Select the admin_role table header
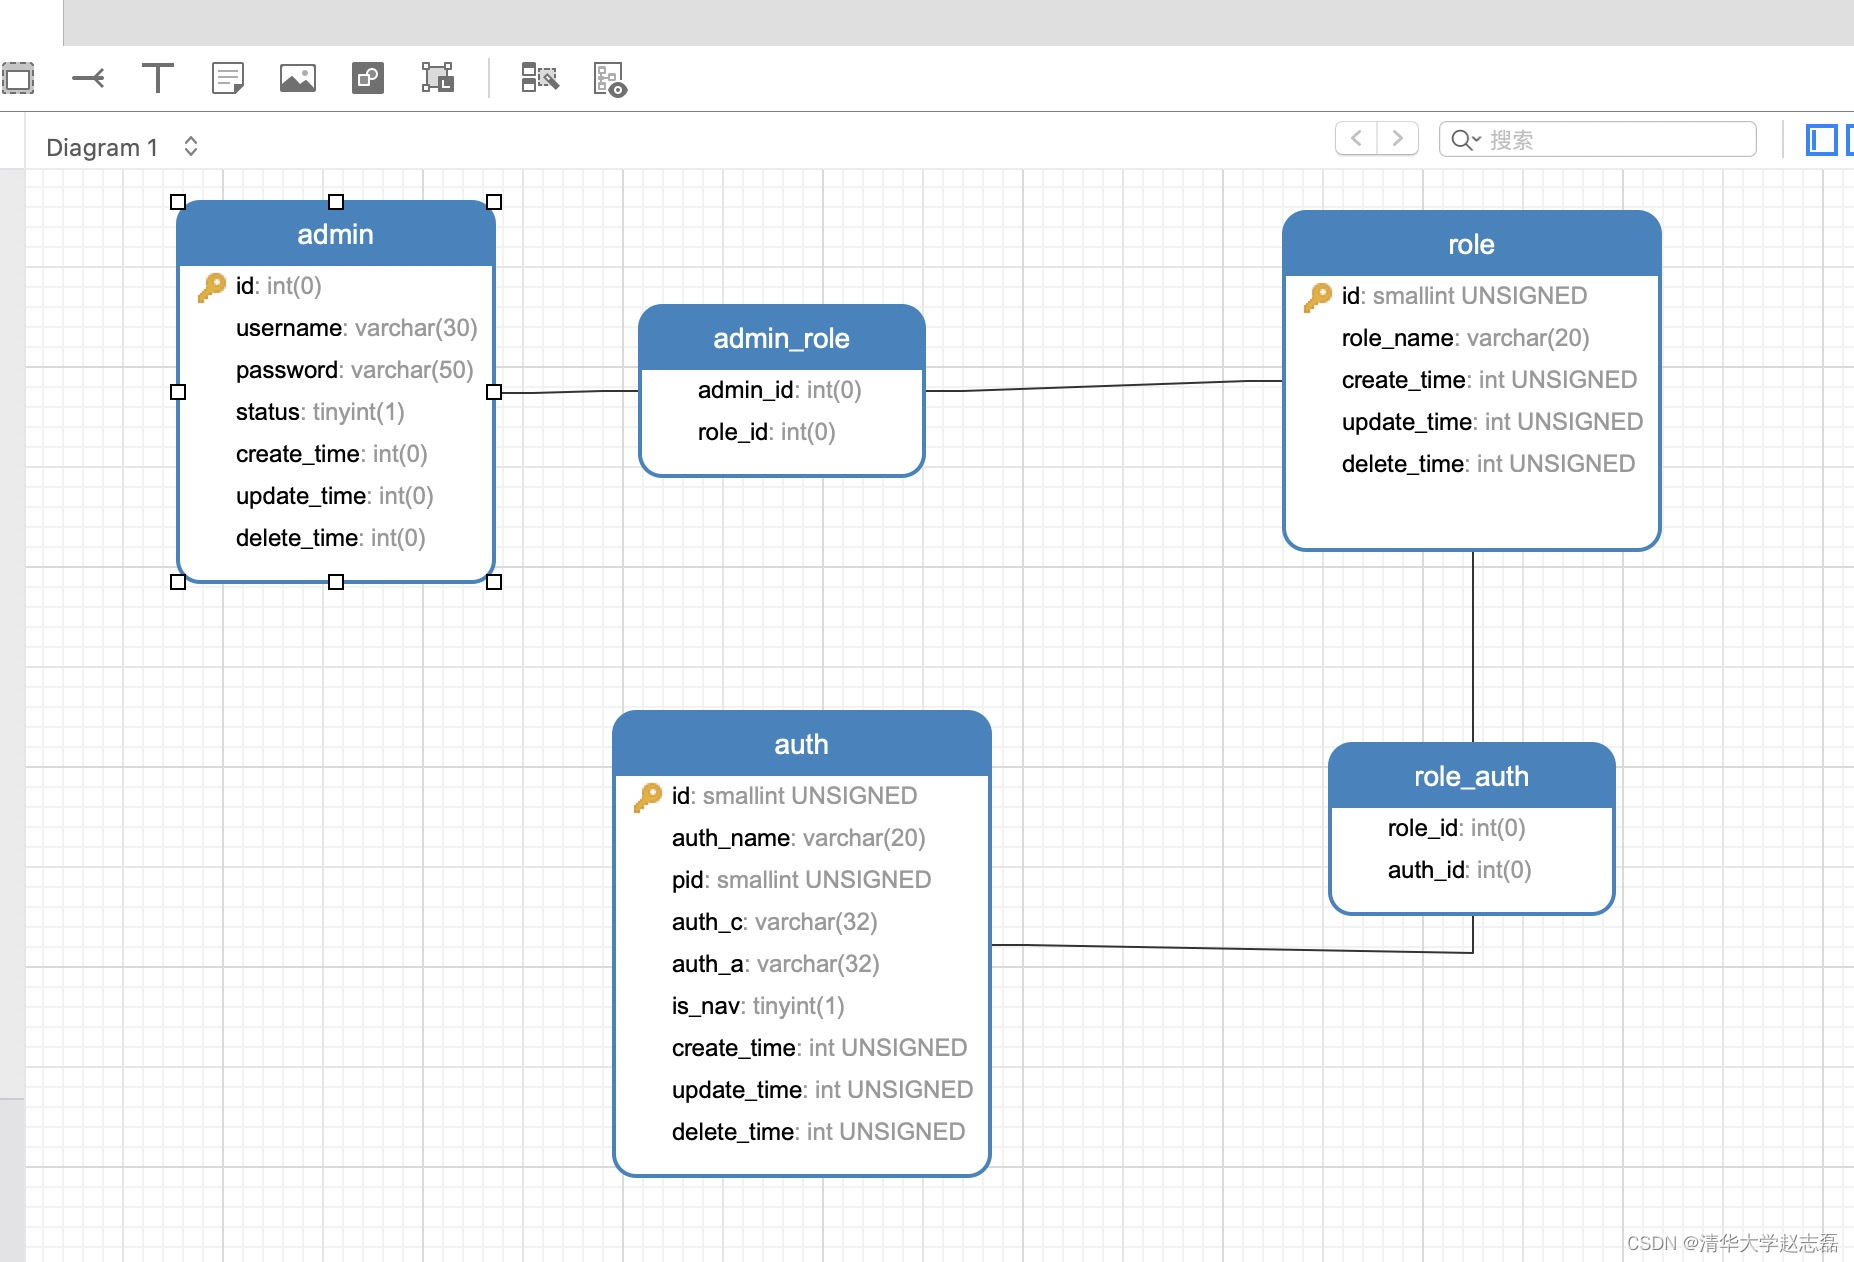This screenshot has height=1262, width=1854. tap(781, 339)
